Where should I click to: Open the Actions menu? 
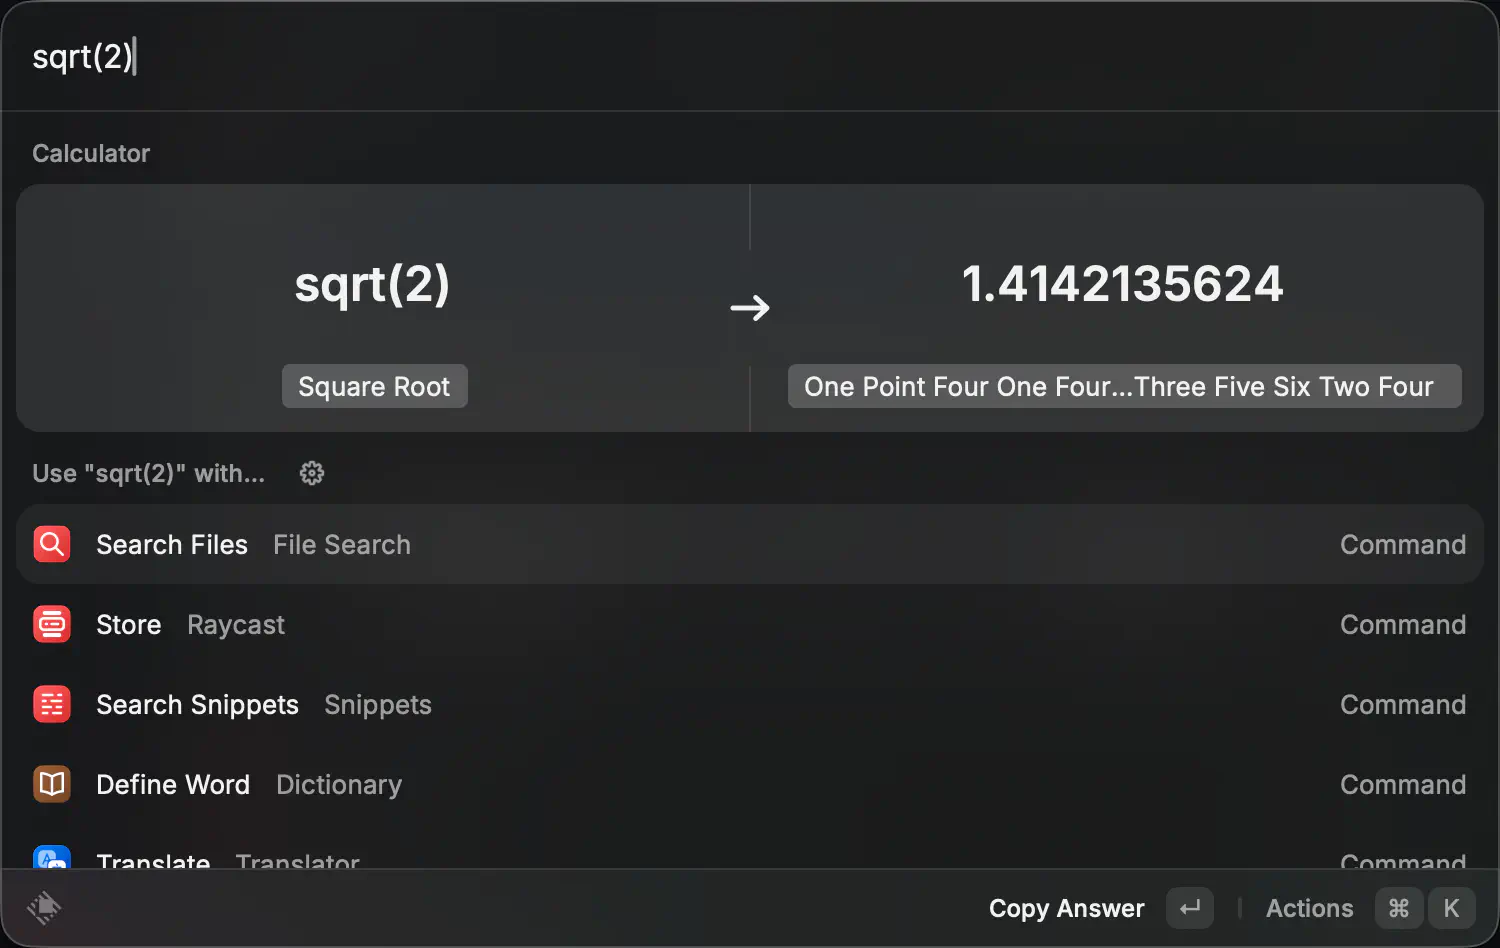[x=1309, y=908]
